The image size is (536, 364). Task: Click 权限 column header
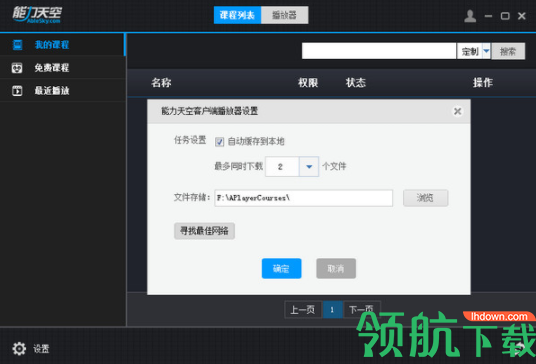coord(308,82)
